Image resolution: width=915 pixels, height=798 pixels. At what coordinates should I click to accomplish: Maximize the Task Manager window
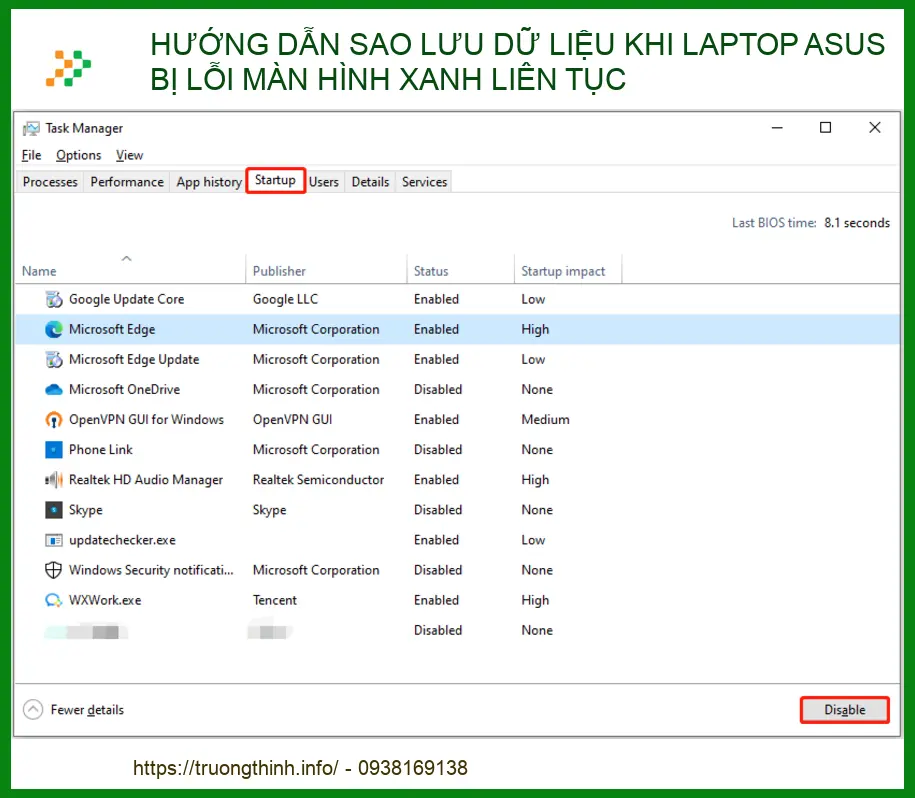click(x=826, y=128)
